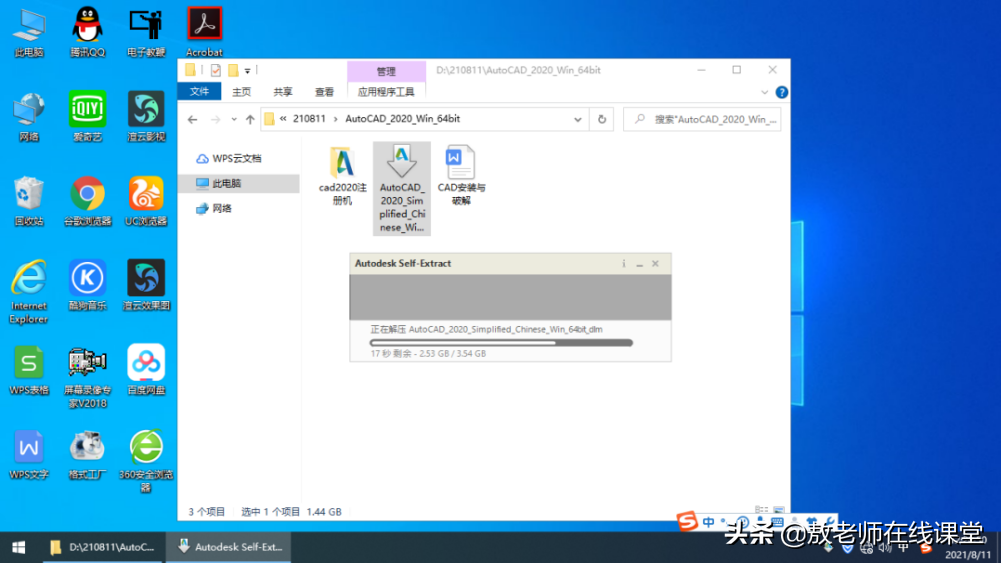Viewport: 1001px width, 563px height.
Task: Launch UC浏览器 from the desktop
Action: point(146,202)
